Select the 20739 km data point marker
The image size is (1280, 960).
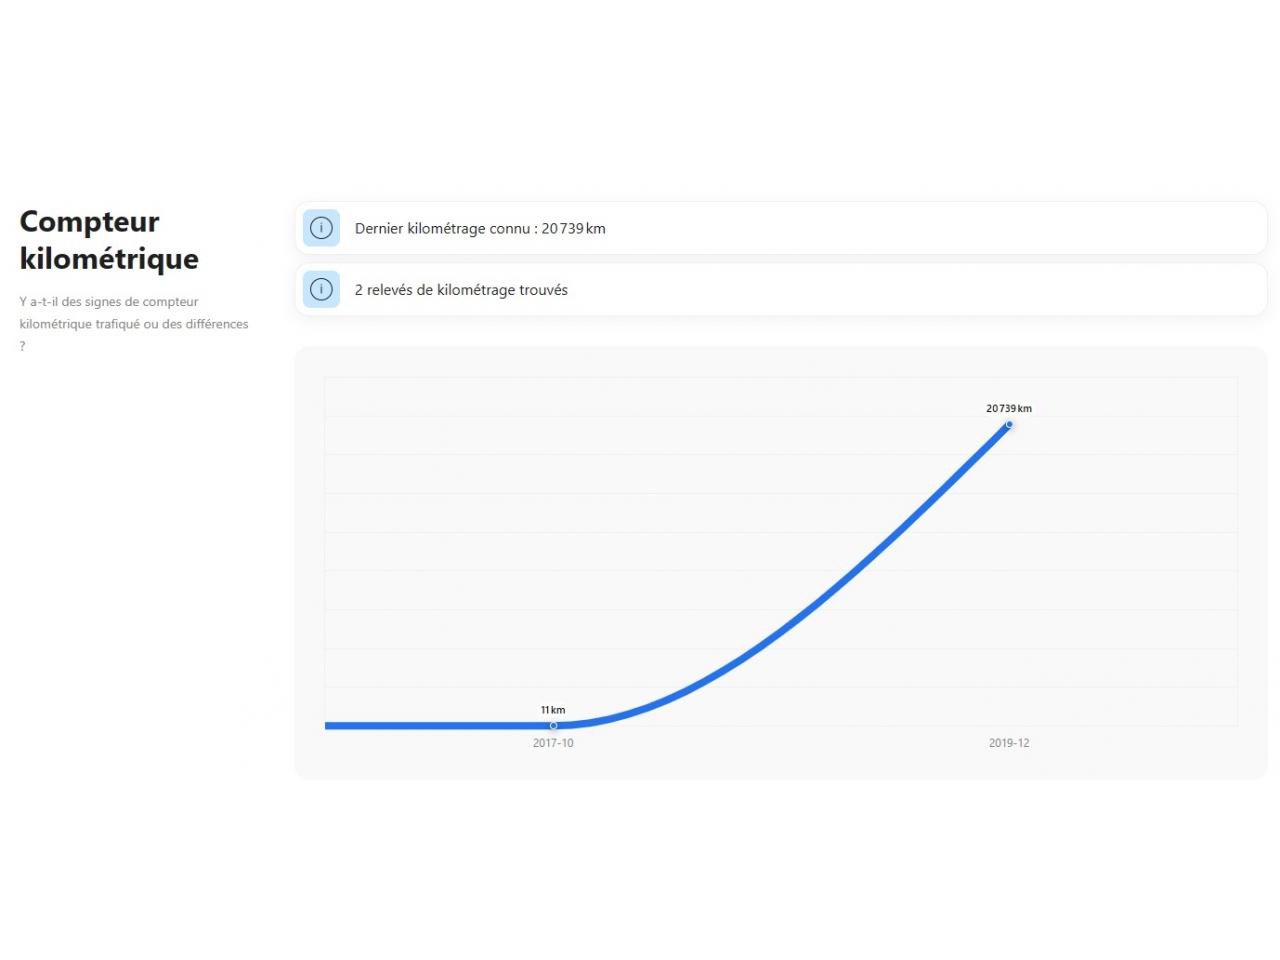click(x=1009, y=425)
